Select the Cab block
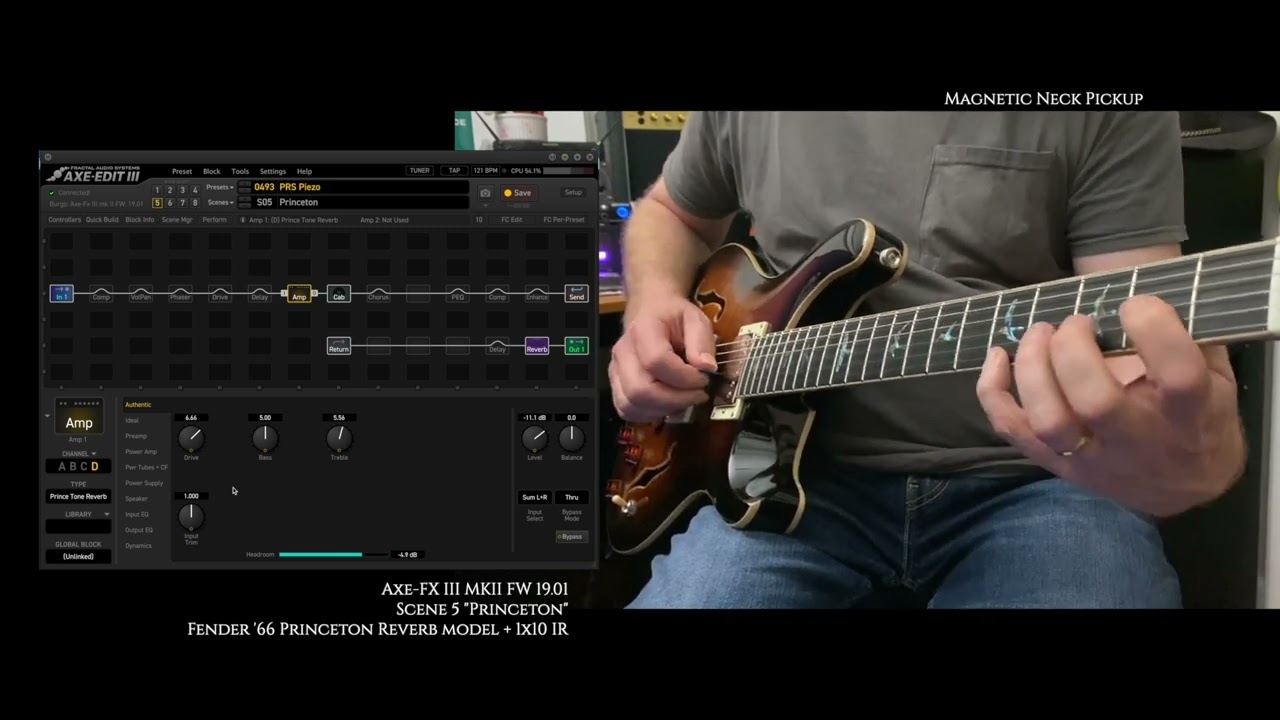Viewport: 1280px width, 720px height. click(339, 294)
